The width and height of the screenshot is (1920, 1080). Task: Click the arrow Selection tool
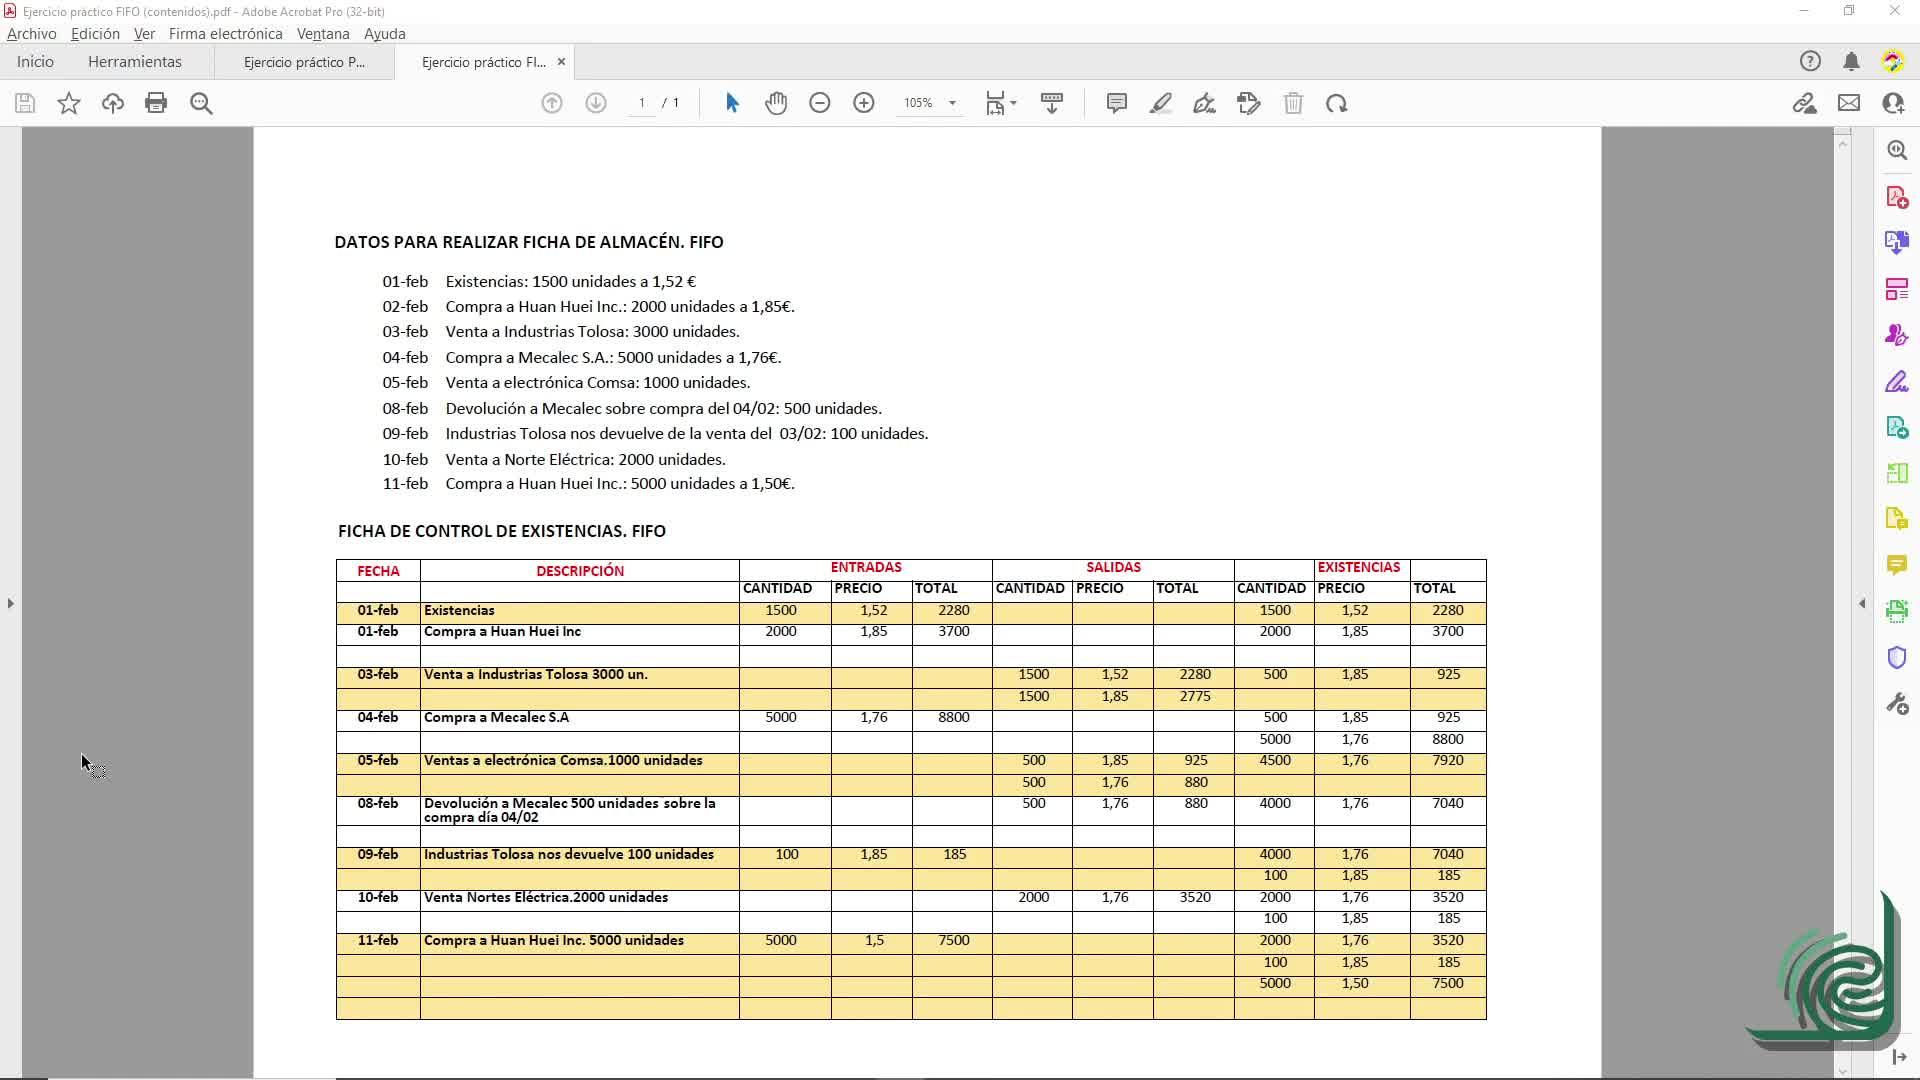pyautogui.click(x=732, y=103)
